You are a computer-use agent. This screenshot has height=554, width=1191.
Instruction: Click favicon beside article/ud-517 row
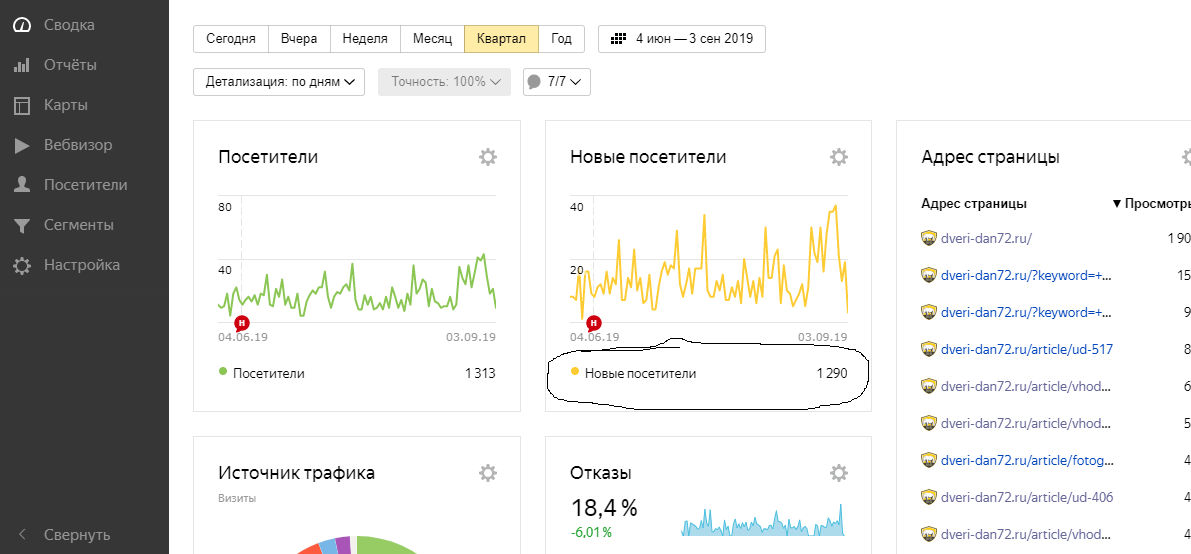(x=927, y=349)
